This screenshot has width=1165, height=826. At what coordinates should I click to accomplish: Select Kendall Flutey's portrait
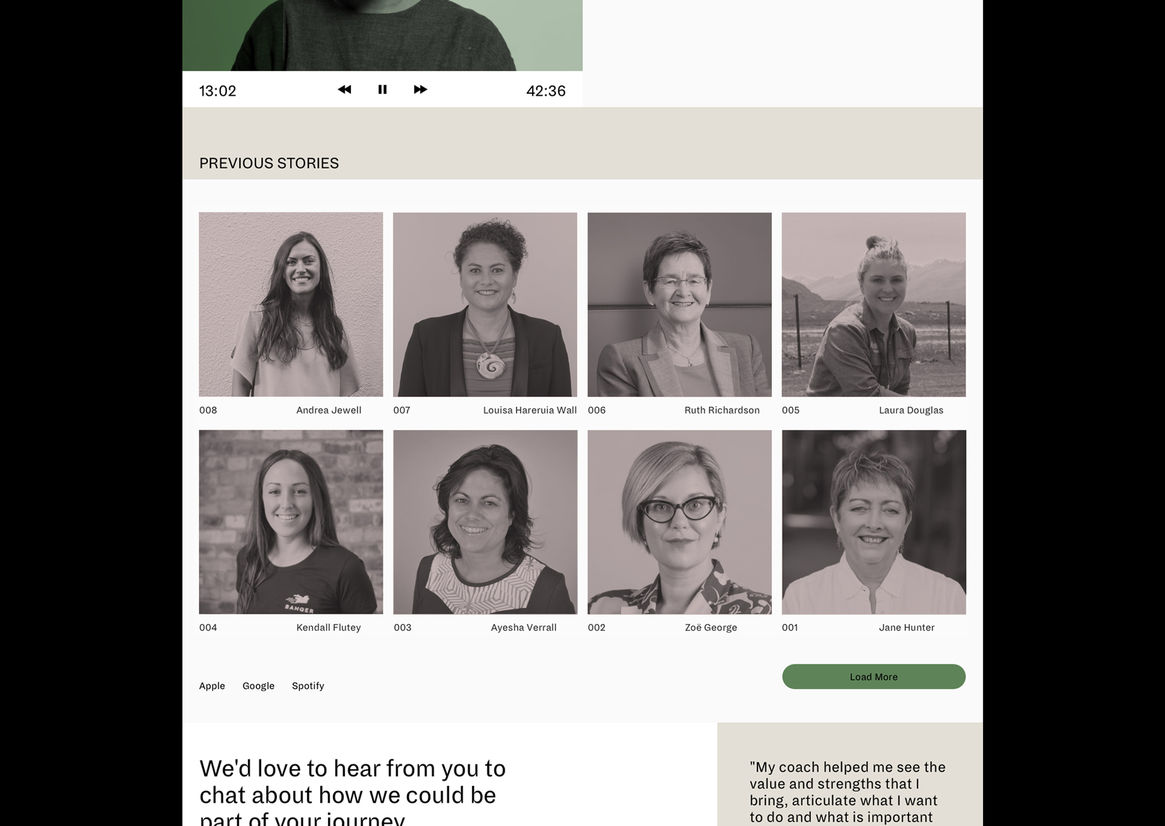(x=291, y=522)
